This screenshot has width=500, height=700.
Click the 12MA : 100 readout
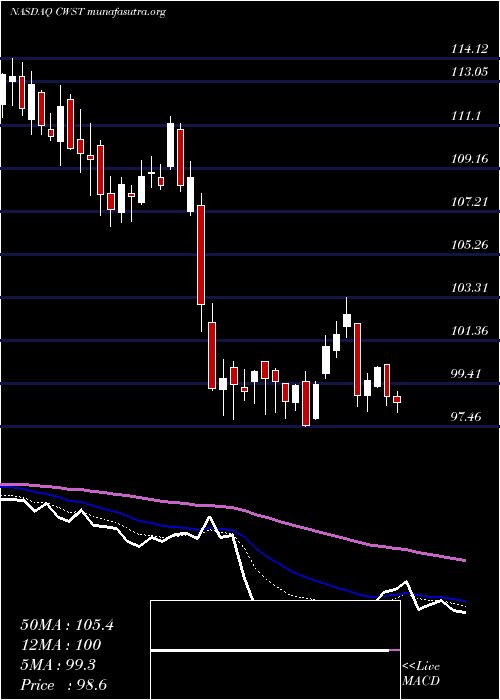[x=61, y=645]
